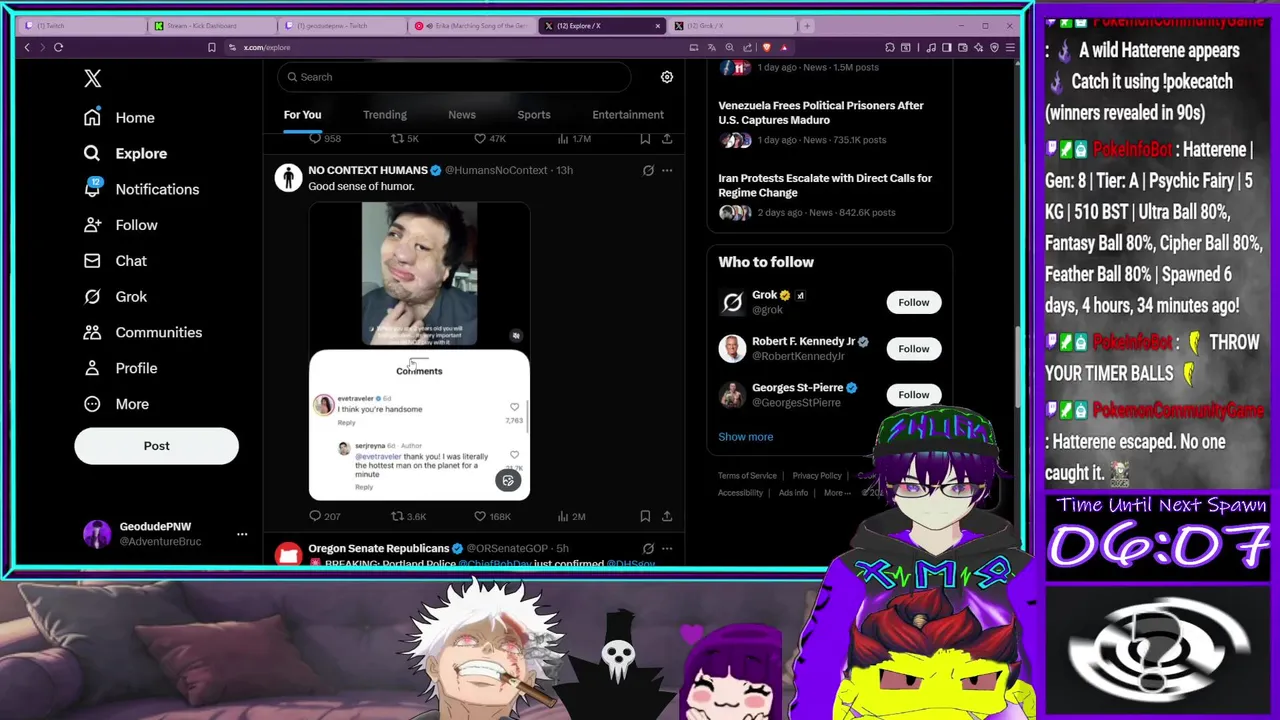
Task: Click the X search input field
Action: point(455,77)
